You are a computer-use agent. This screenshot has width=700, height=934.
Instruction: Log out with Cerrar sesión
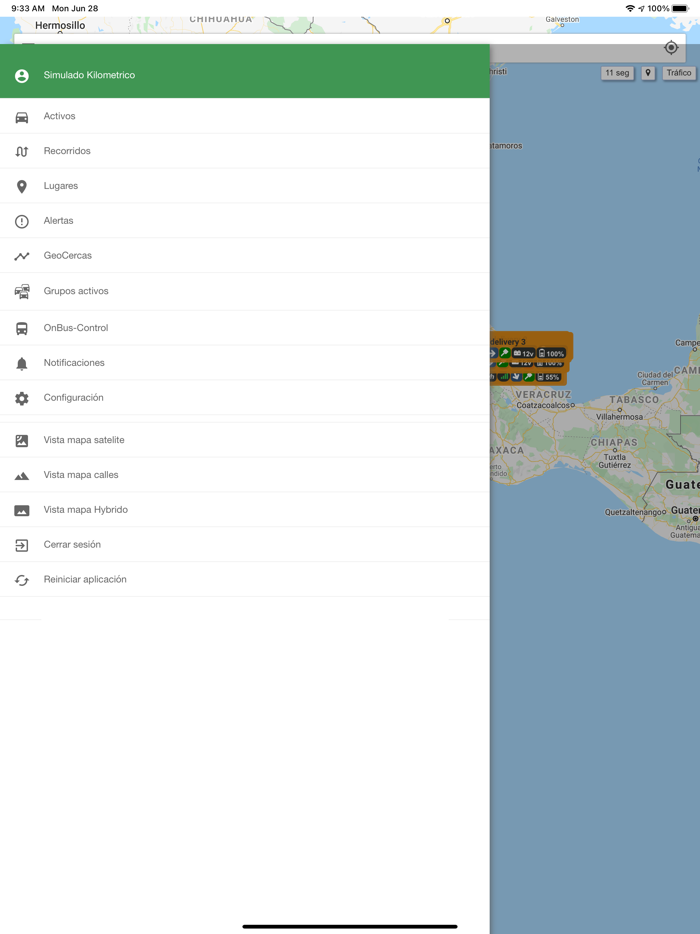tap(245, 544)
